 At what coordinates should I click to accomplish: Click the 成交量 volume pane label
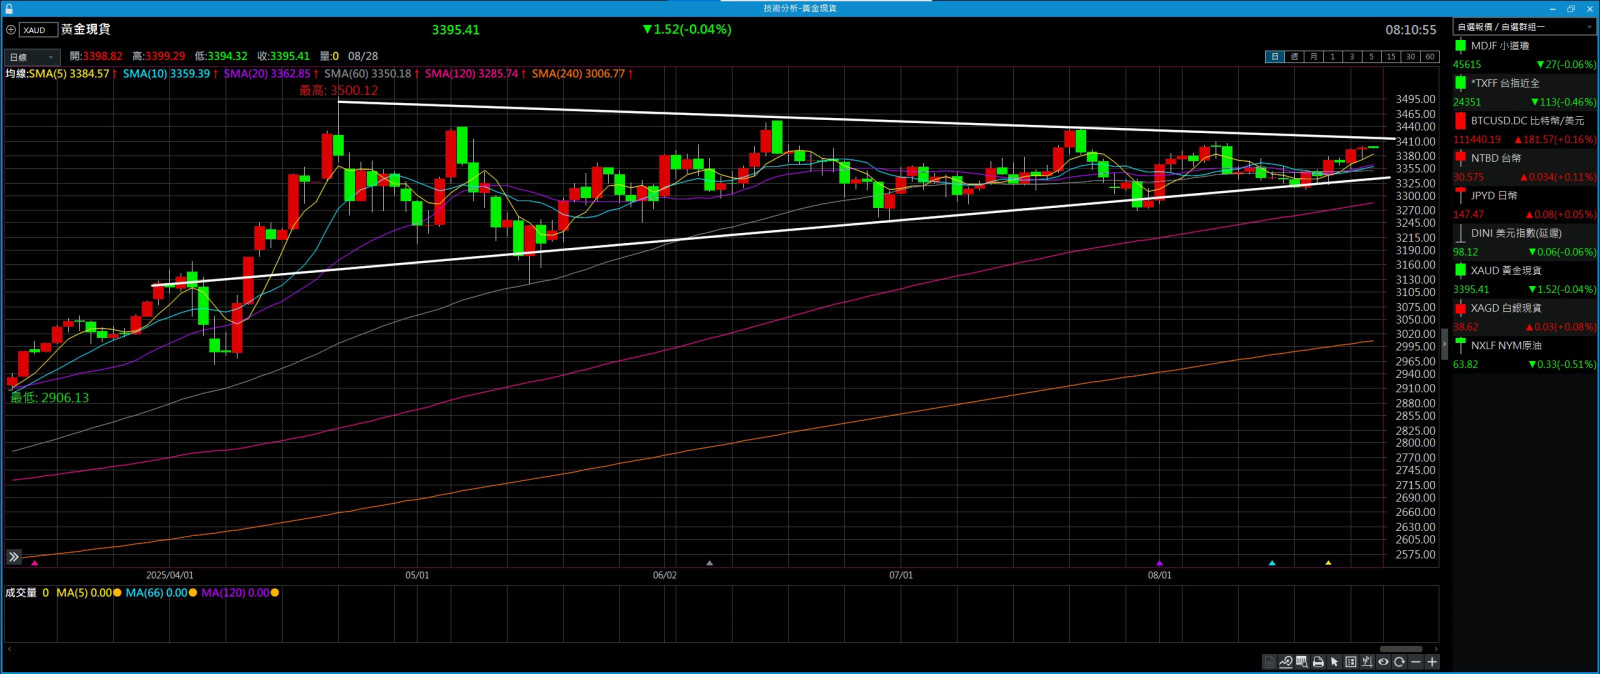coord(21,593)
